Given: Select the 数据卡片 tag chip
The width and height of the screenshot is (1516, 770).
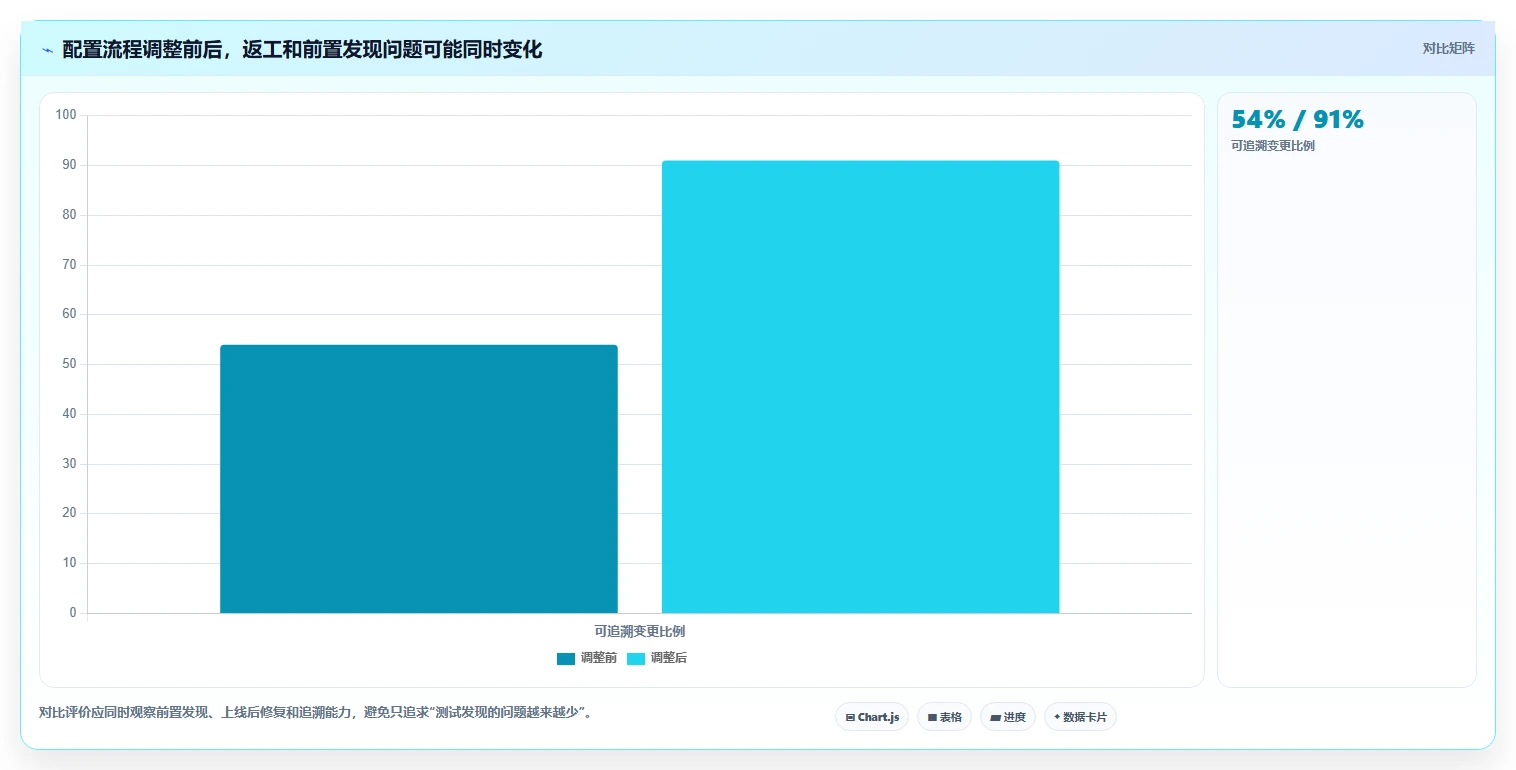Looking at the screenshot, I should coord(1080,717).
